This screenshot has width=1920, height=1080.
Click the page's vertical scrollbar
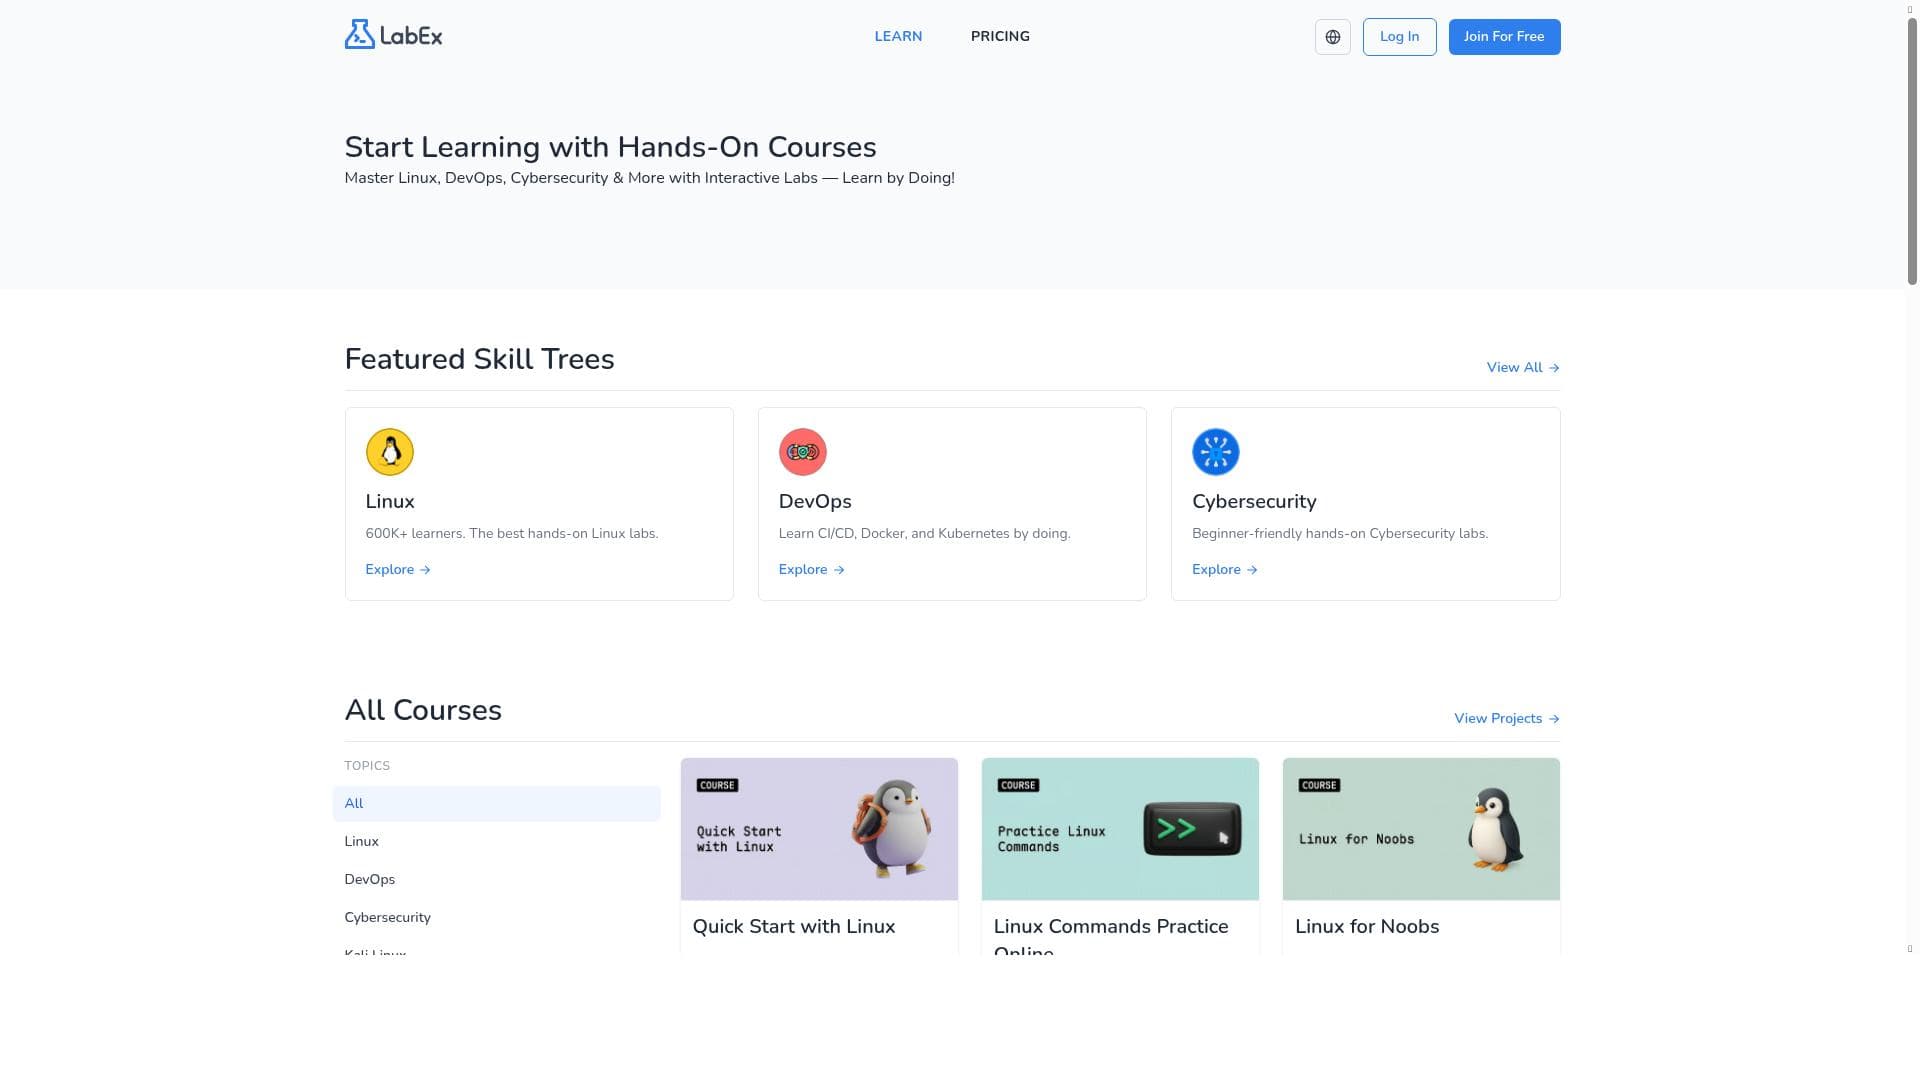click(1911, 150)
